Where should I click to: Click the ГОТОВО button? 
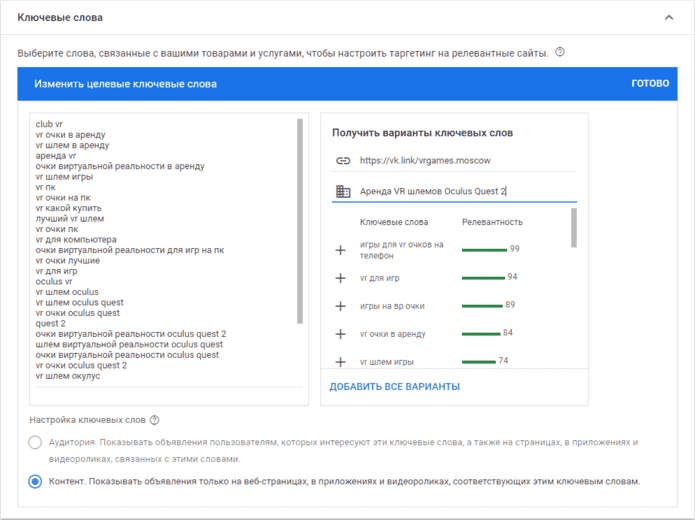pos(650,83)
